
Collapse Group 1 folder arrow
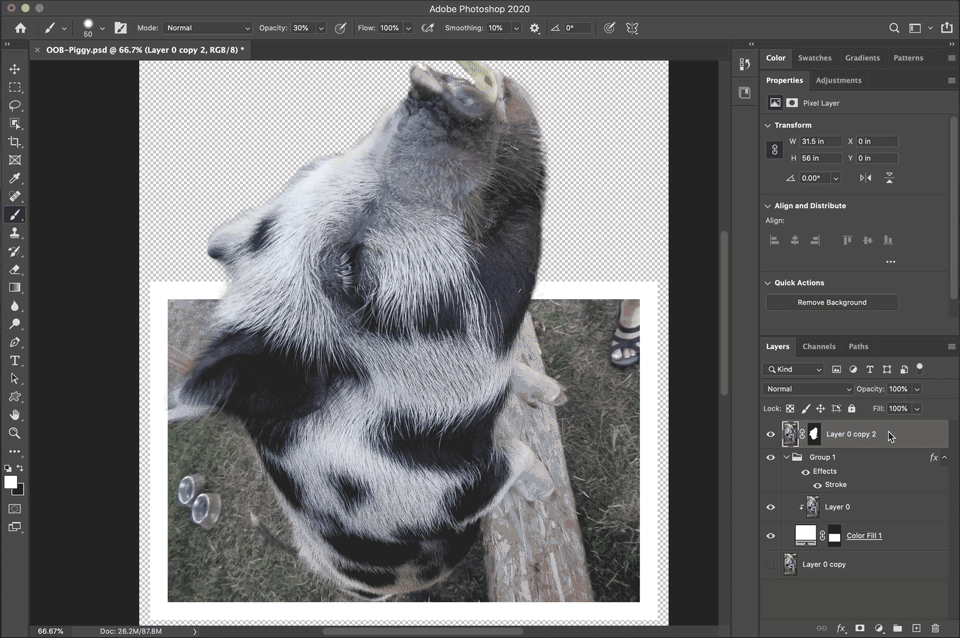(786, 457)
